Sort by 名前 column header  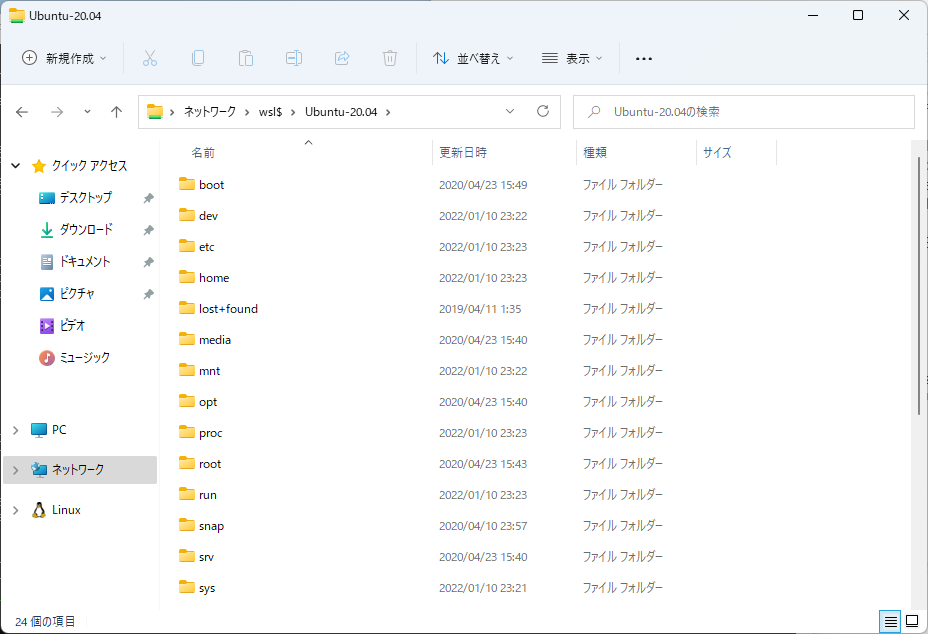(x=203, y=153)
